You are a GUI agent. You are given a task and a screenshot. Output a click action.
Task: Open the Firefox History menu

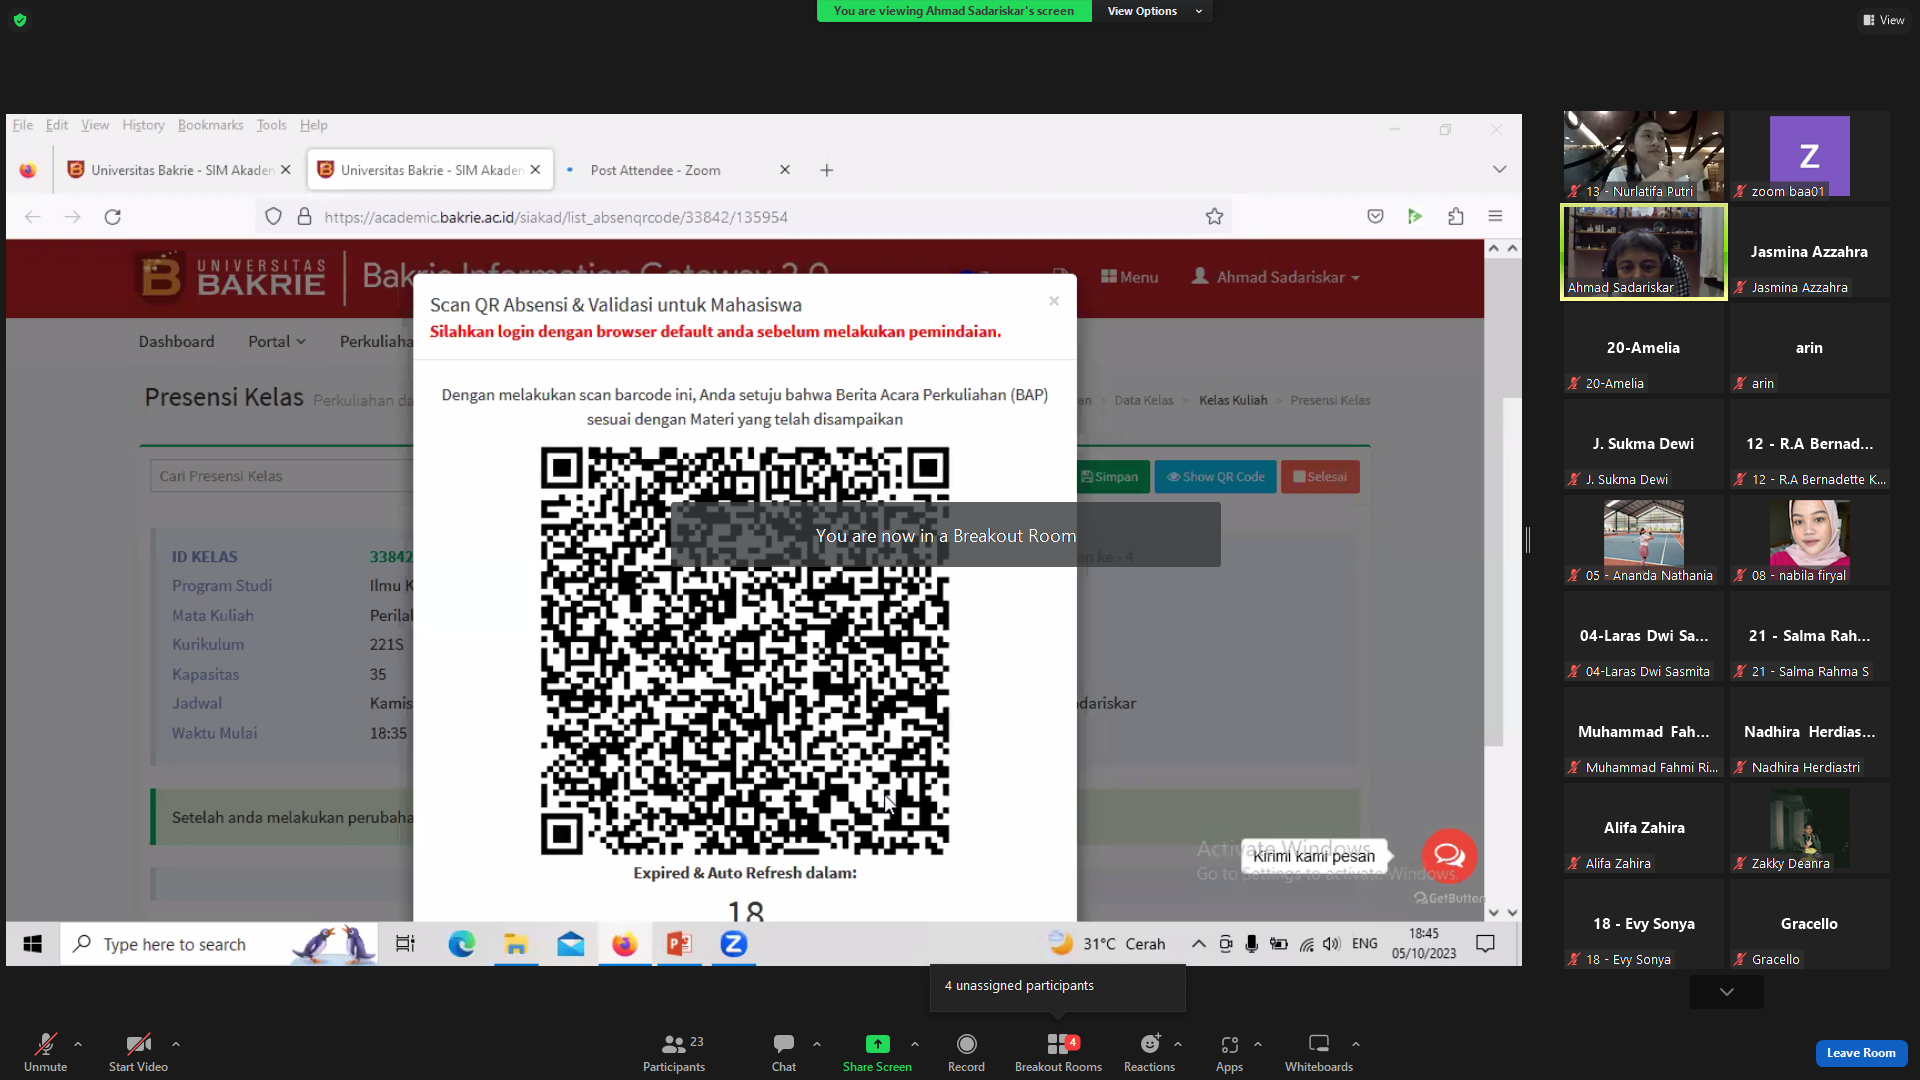tap(143, 125)
